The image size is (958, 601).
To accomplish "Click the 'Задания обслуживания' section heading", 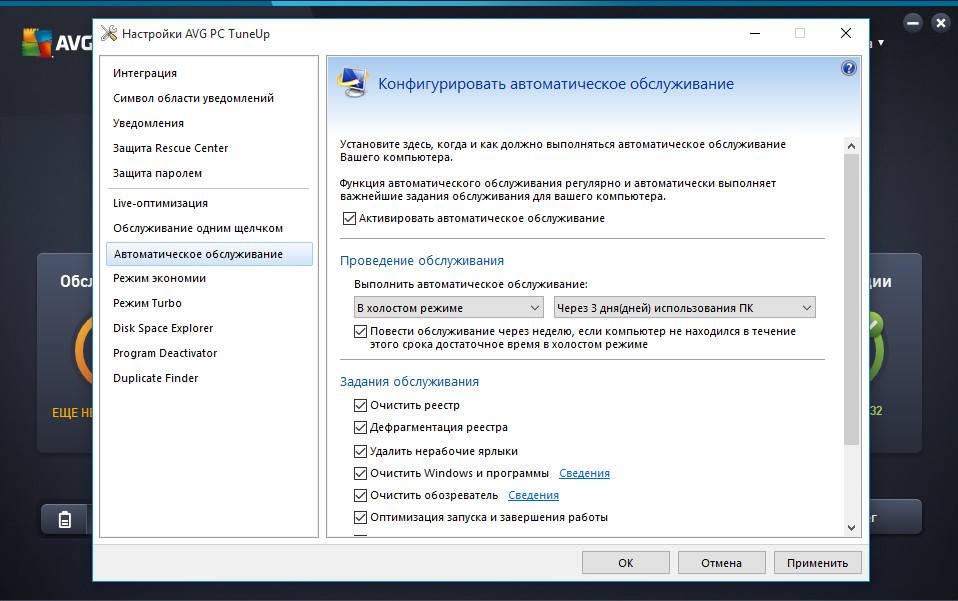I will [x=409, y=382].
